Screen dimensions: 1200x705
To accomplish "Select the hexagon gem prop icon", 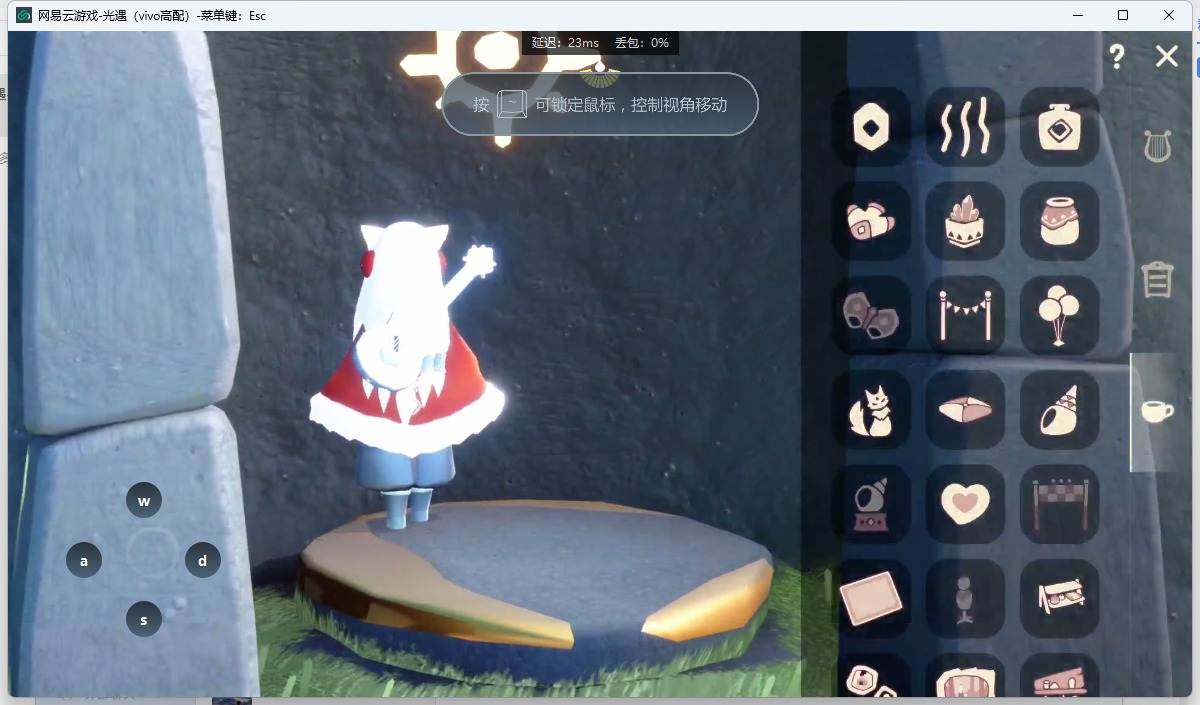I will (871, 127).
